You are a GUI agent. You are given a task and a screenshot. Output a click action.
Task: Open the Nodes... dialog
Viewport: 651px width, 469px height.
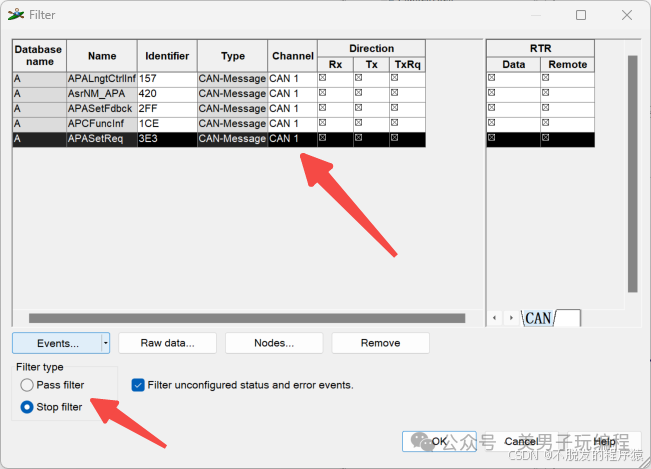(274, 343)
